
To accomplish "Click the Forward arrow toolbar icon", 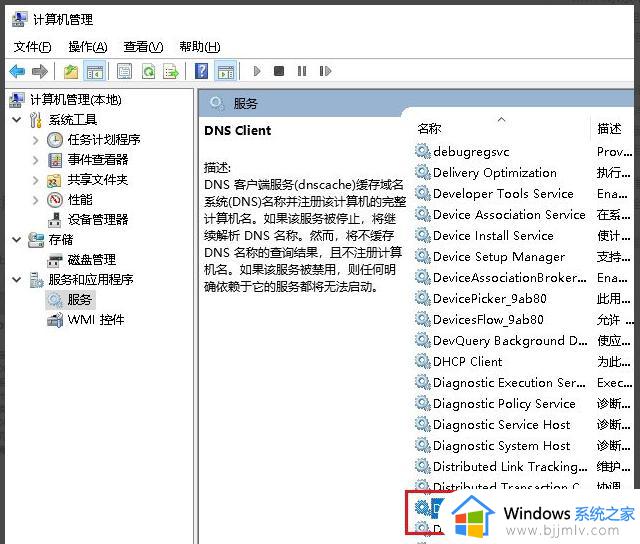I will (x=40, y=71).
